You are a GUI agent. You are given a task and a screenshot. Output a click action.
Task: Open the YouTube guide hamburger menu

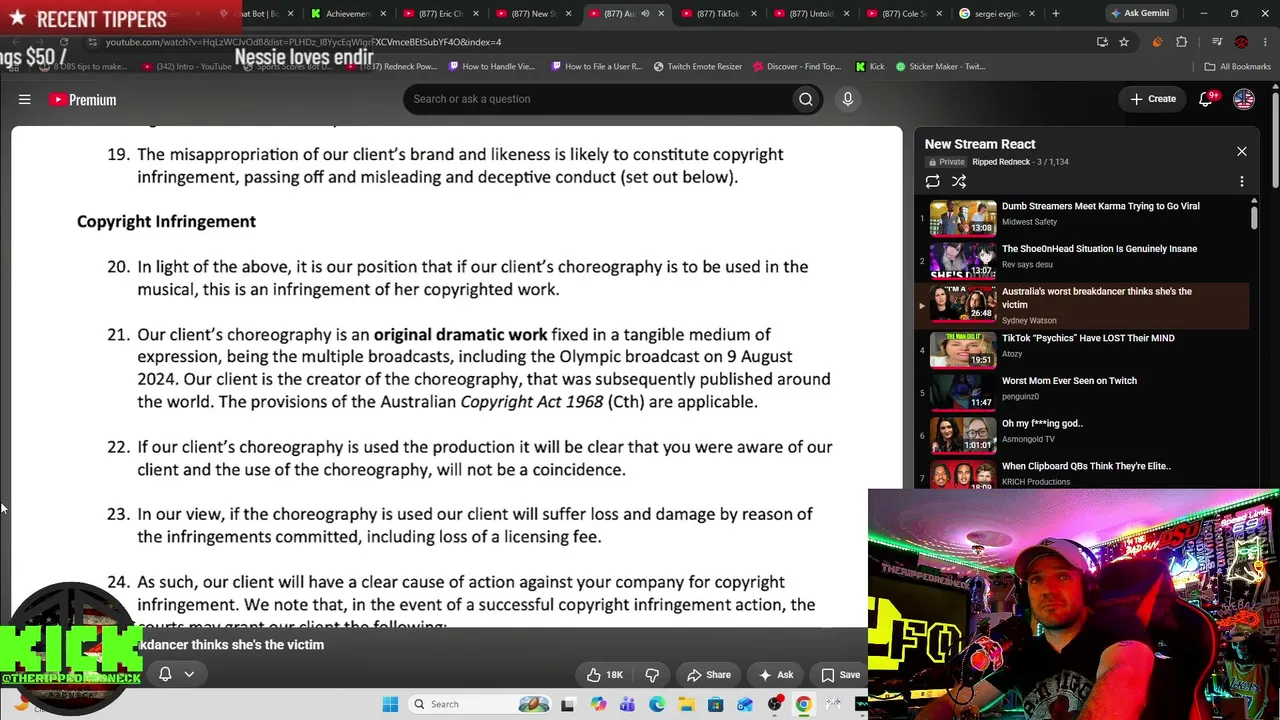point(25,99)
